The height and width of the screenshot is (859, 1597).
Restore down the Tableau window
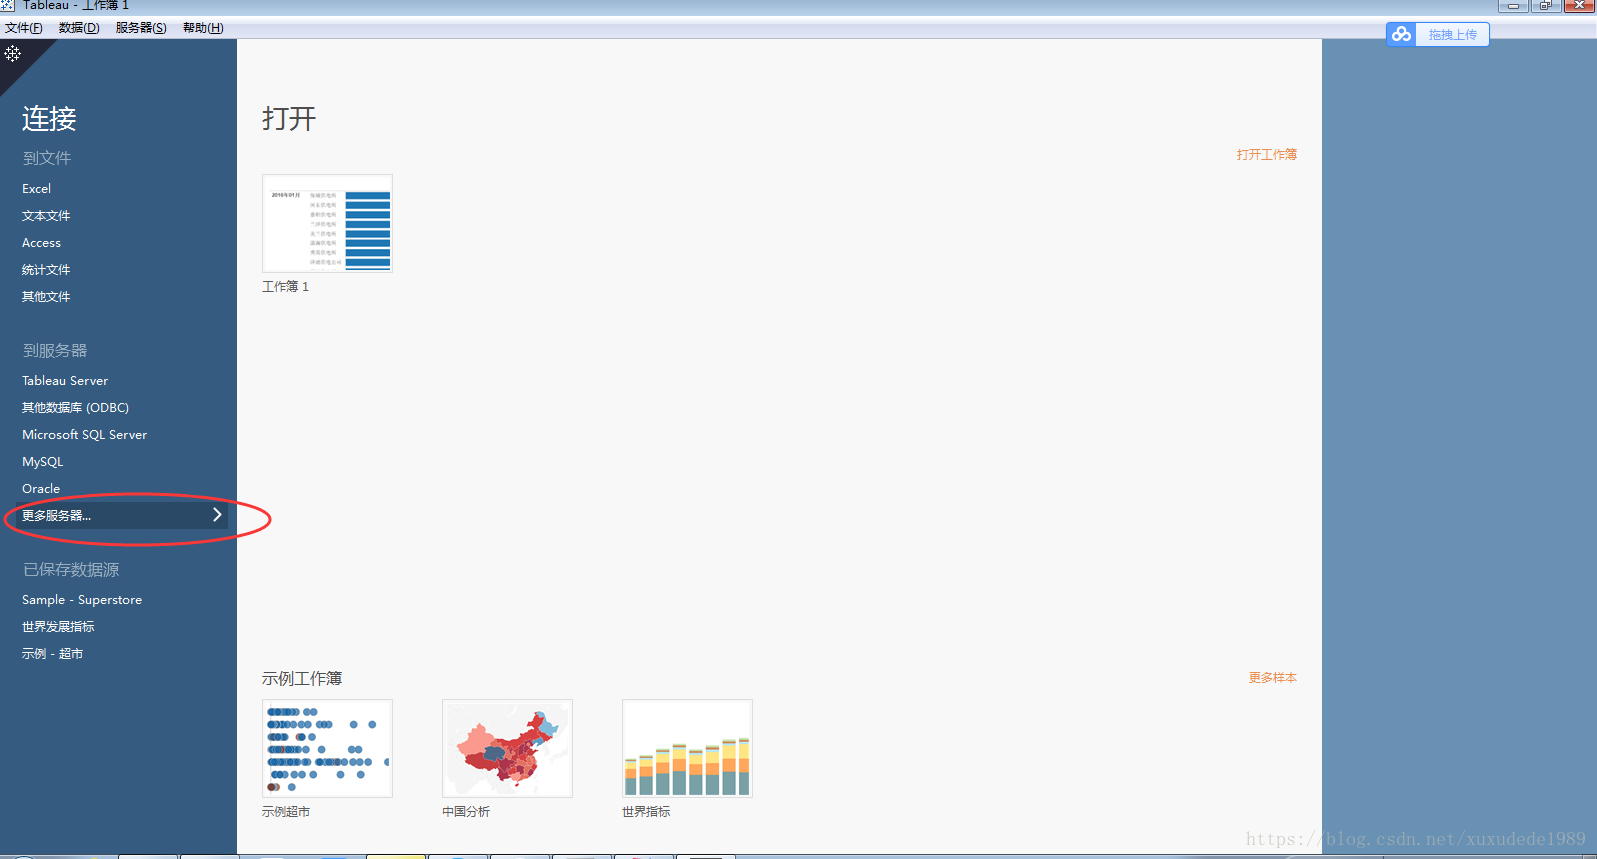coord(1545,5)
